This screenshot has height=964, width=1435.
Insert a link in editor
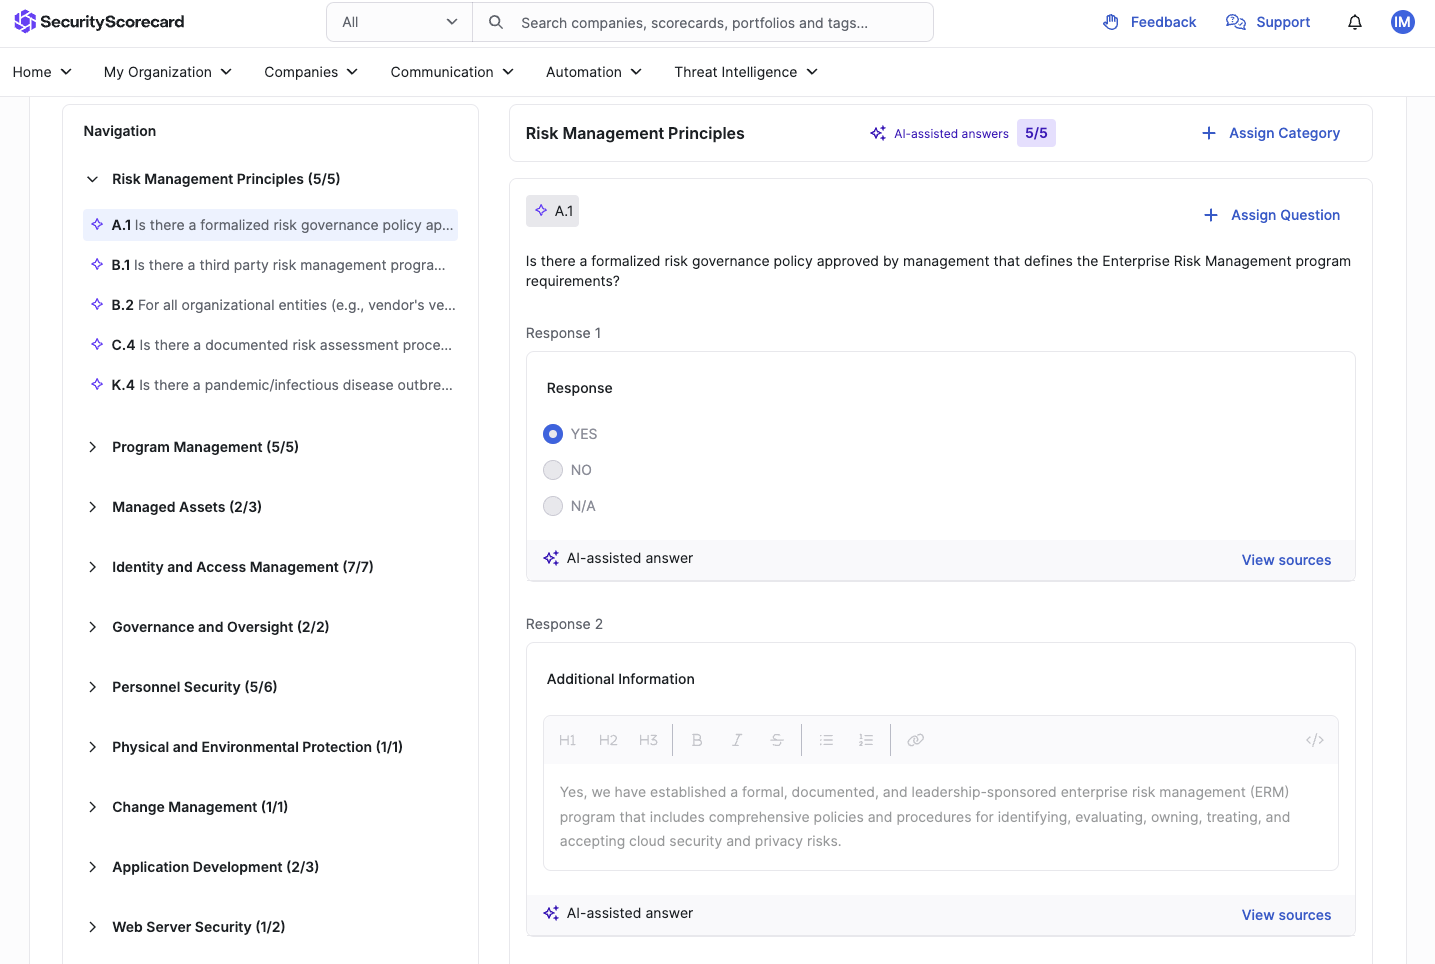(915, 740)
